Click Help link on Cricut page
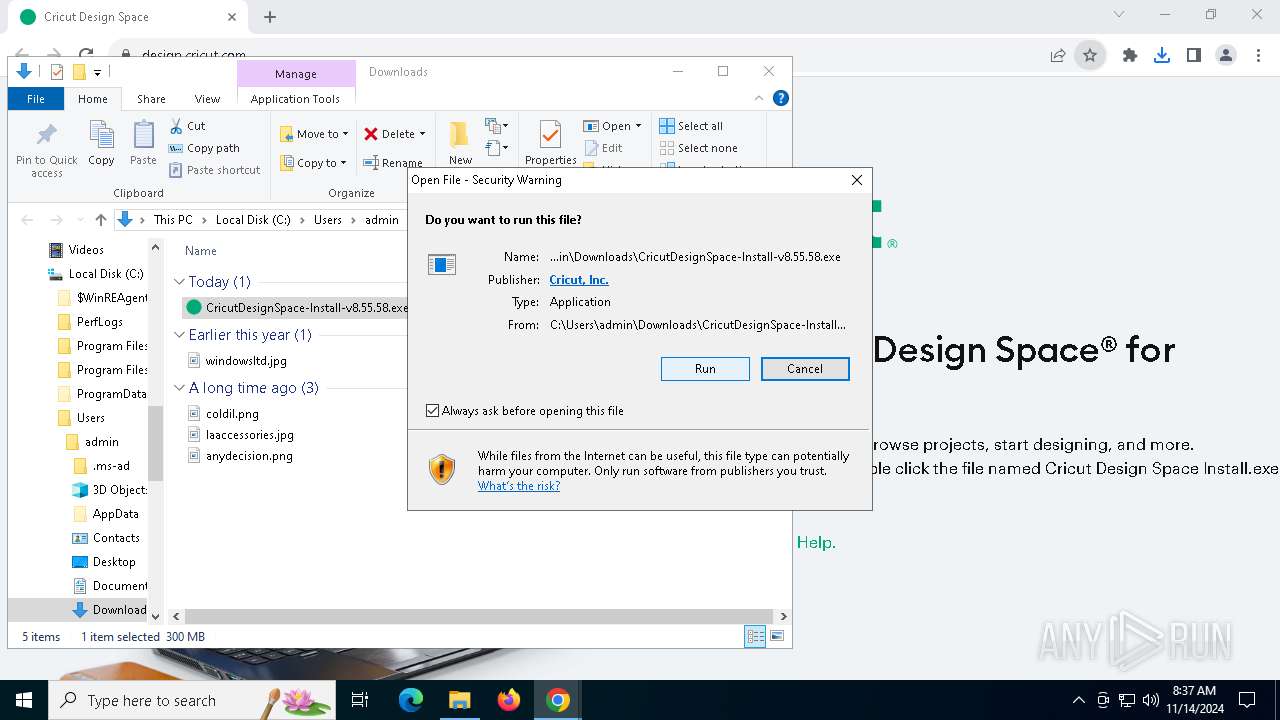Viewport: 1280px width, 720px height. click(816, 542)
